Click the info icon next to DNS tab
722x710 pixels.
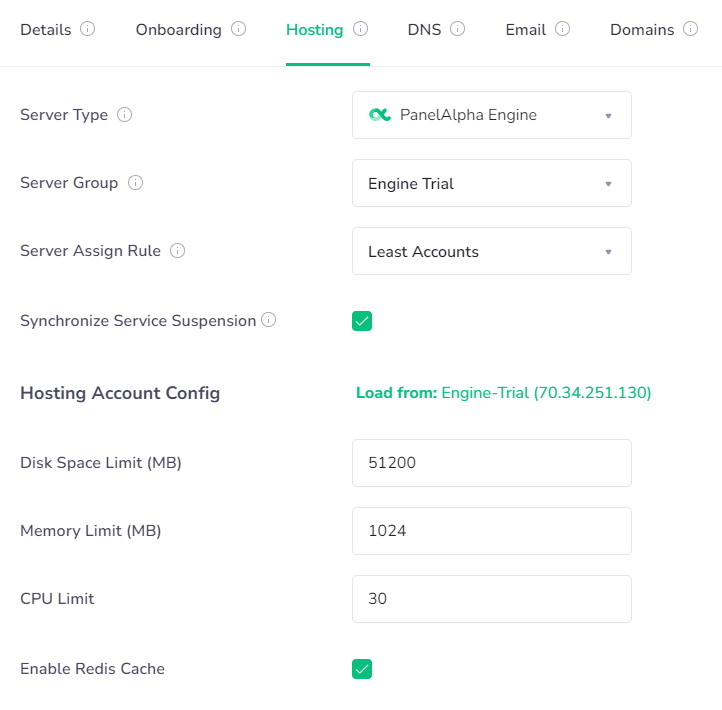(x=457, y=29)
